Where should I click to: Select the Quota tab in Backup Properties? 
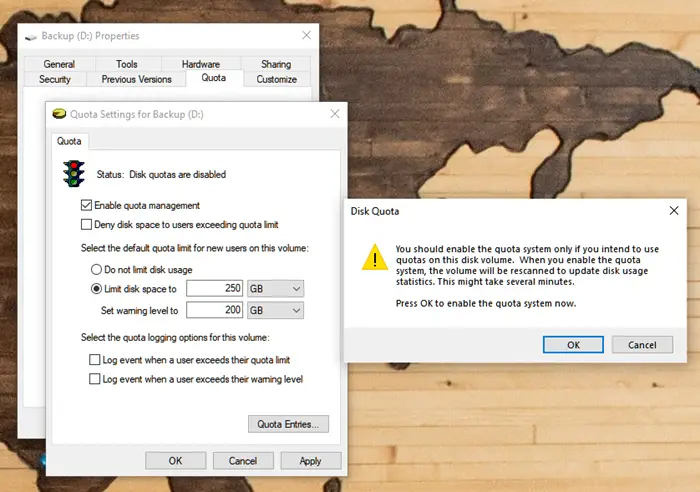click(x=214, y=78)
